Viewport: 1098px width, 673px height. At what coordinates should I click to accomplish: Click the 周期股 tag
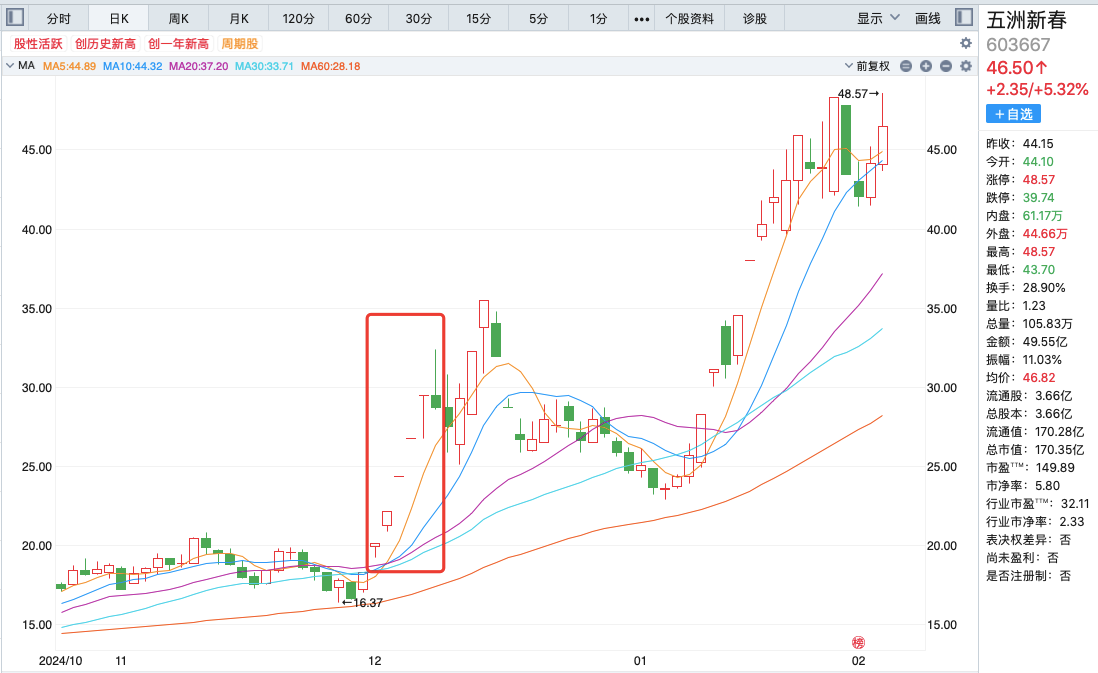click(239, 44)
